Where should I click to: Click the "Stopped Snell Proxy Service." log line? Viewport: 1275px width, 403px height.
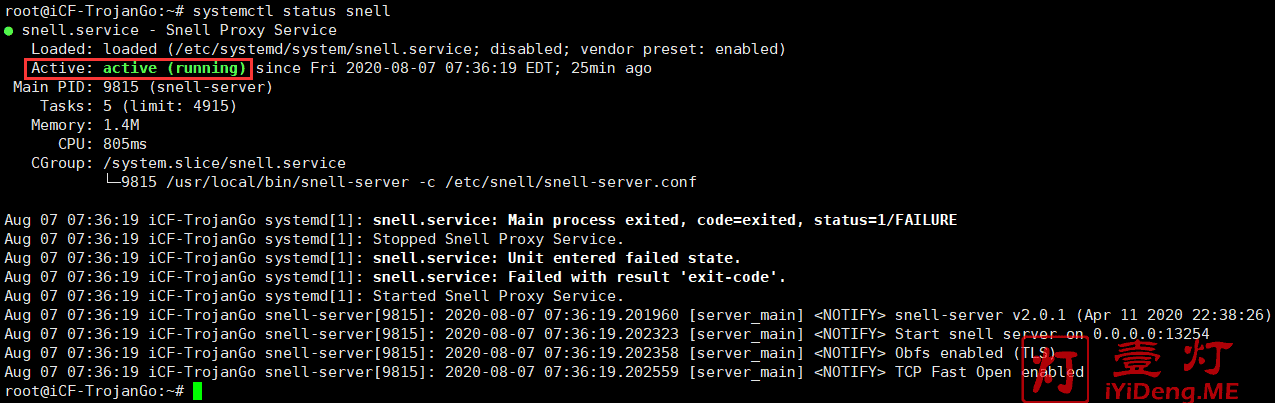498,239
